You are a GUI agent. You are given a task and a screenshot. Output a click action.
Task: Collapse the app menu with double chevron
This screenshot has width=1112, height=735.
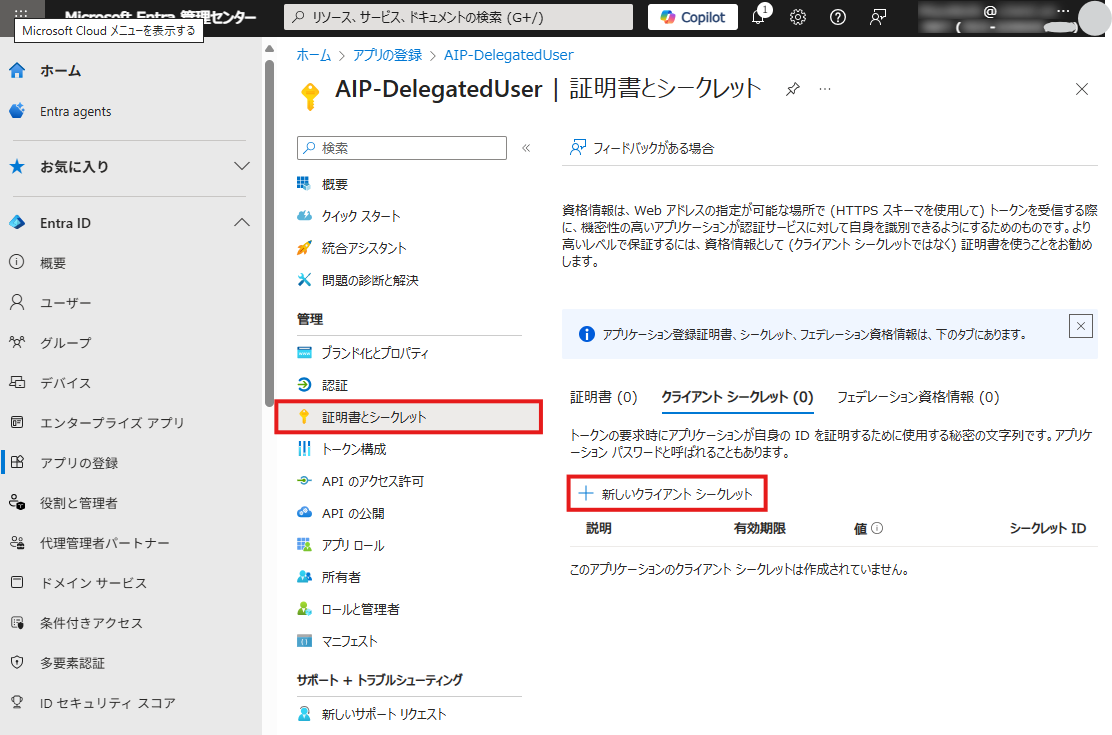[x=526, y=148]
